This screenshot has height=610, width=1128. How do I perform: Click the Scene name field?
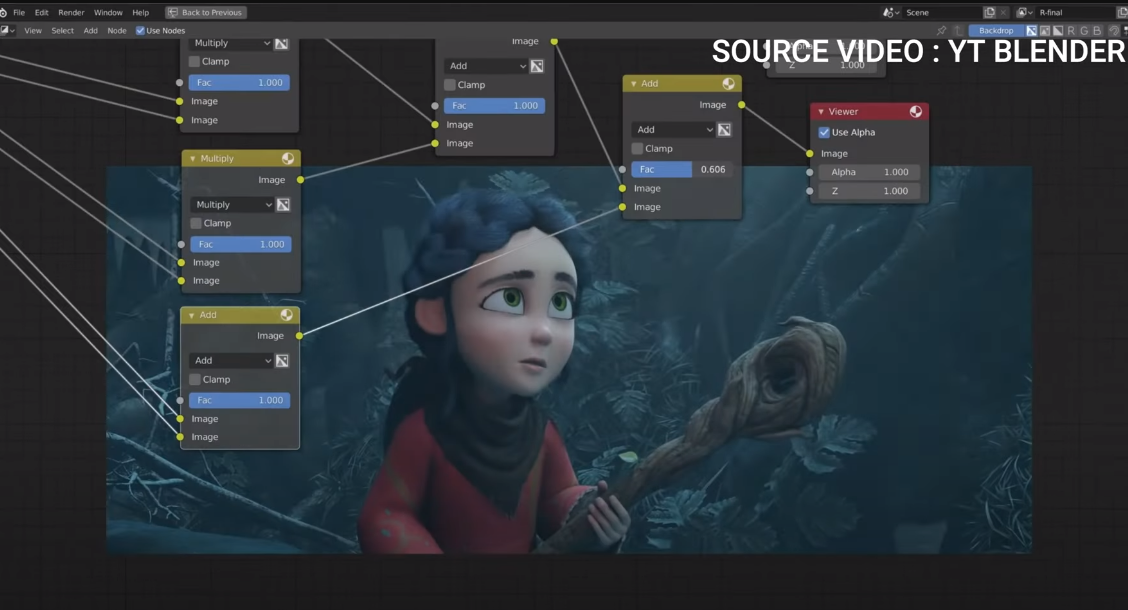[x=941, y=12]
